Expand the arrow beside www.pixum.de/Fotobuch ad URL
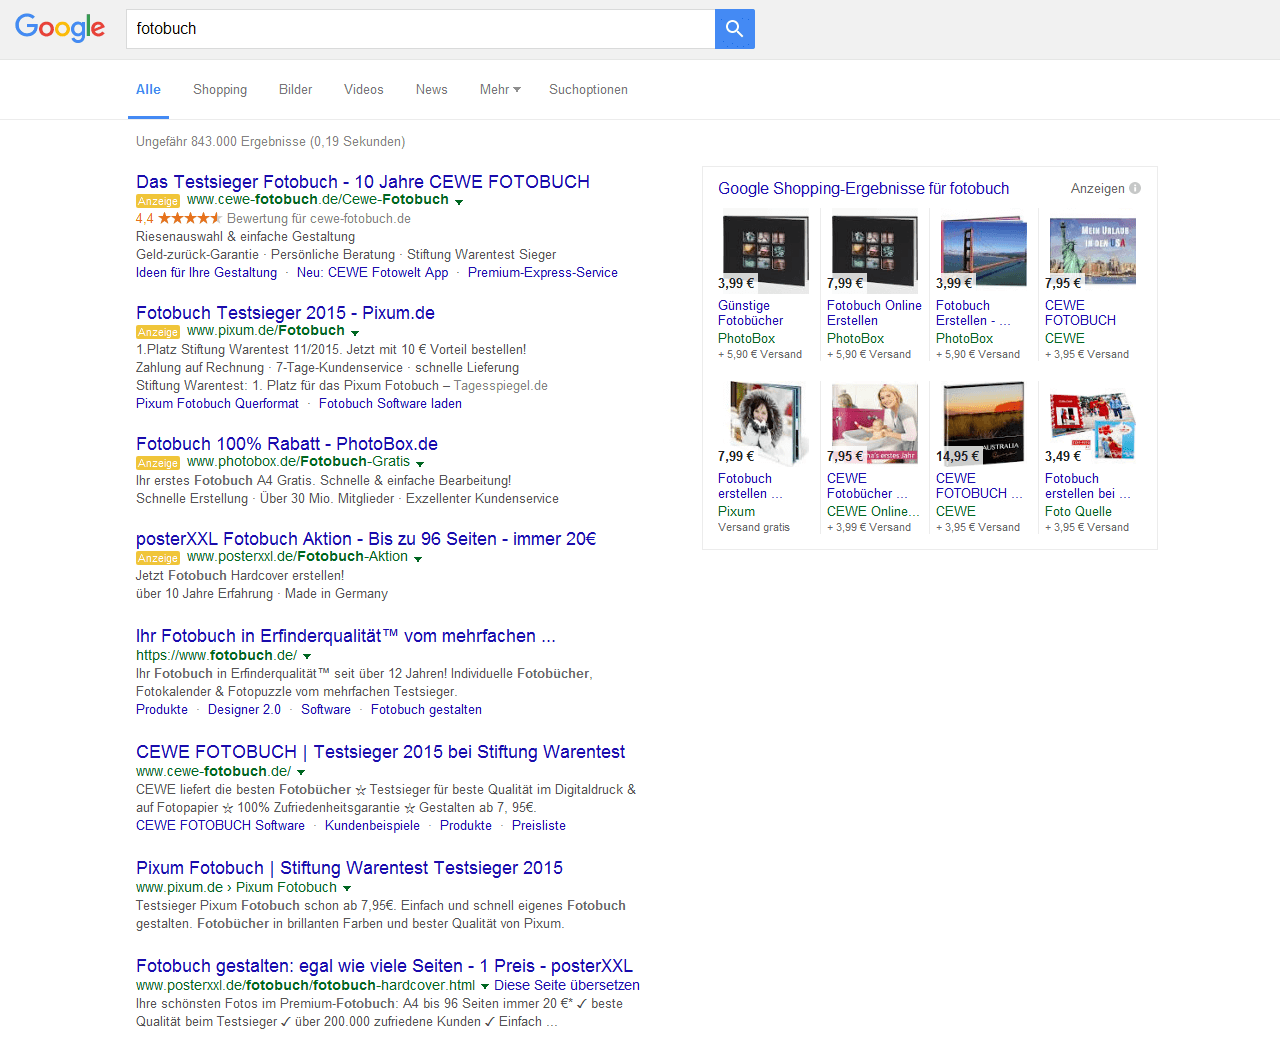Viewport: 1280px width, 1040px height. click(x=355, y=332)
